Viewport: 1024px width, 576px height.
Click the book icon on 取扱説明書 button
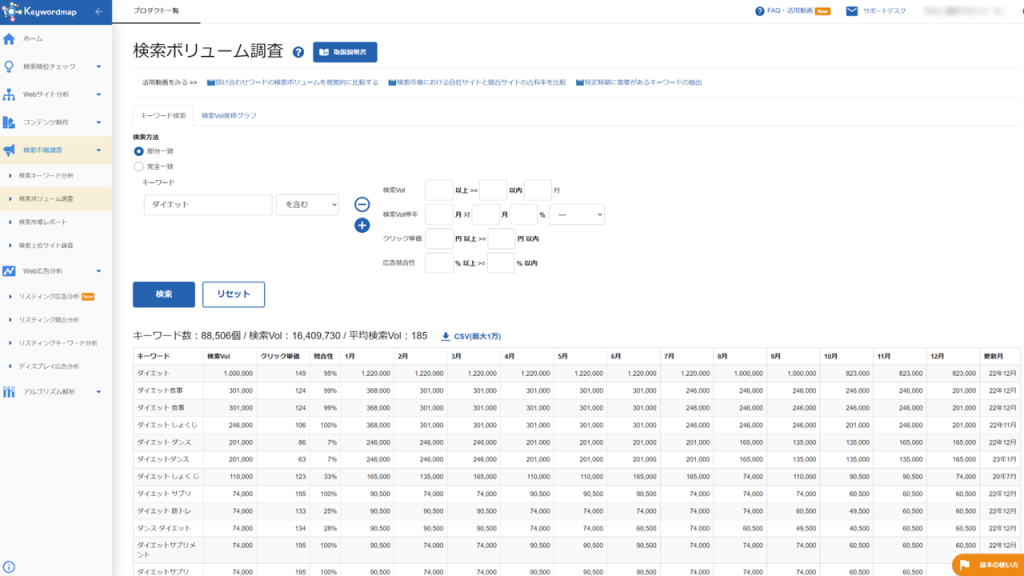pyautogui.click(x=324, y=52)
